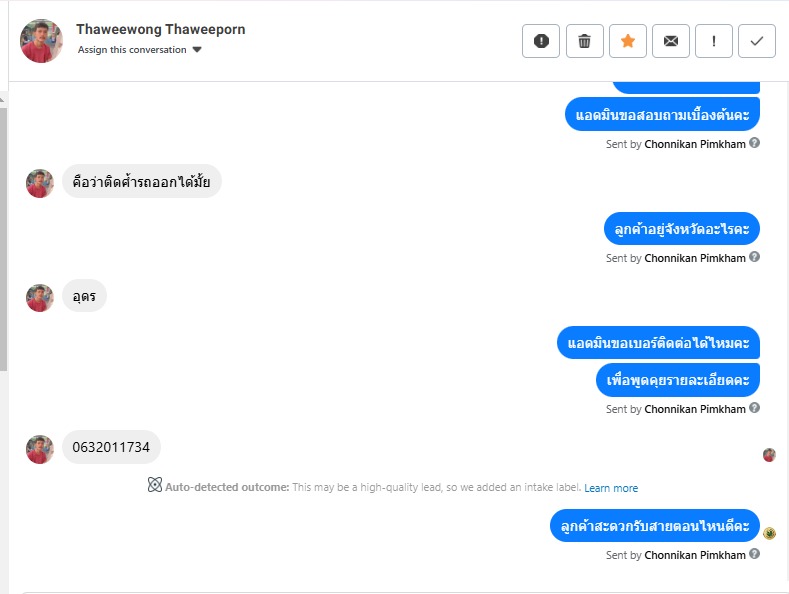Click the customer's reply bubble "อุดร"
The height and width of the screenshot is (594, 789).
[84, 296]
